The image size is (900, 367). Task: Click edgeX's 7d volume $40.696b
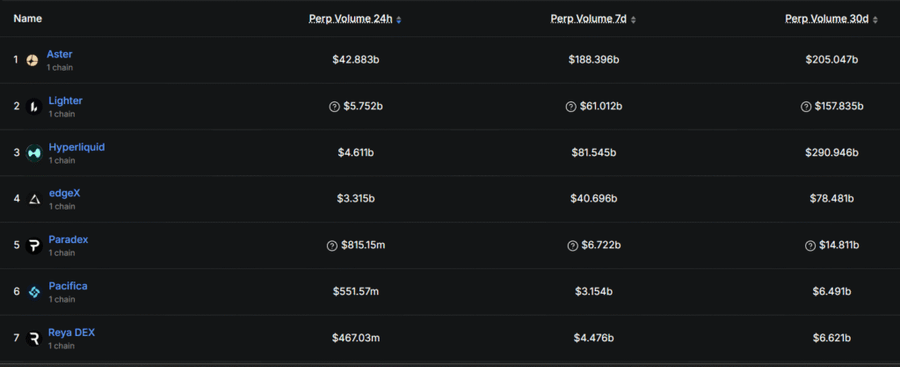click(x=594, y=199)
